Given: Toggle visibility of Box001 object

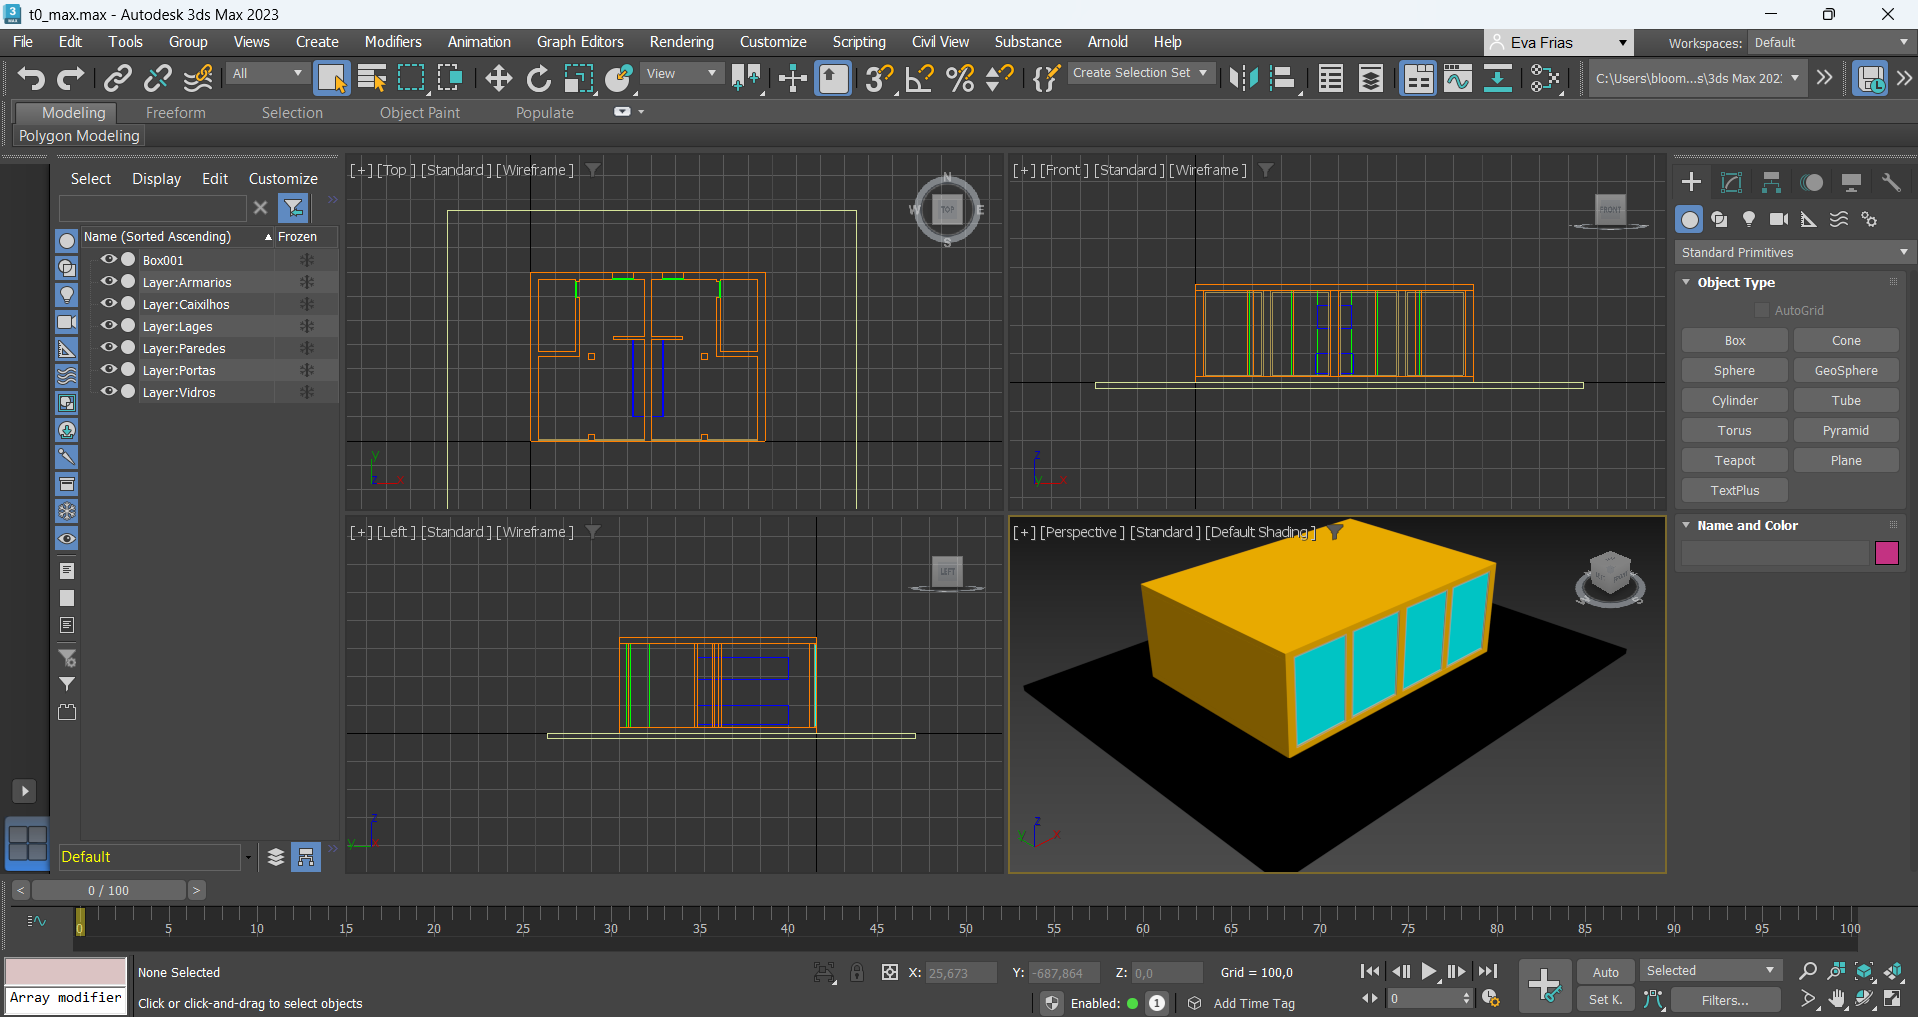Looking at the screenshot, I should click(108, 260).
